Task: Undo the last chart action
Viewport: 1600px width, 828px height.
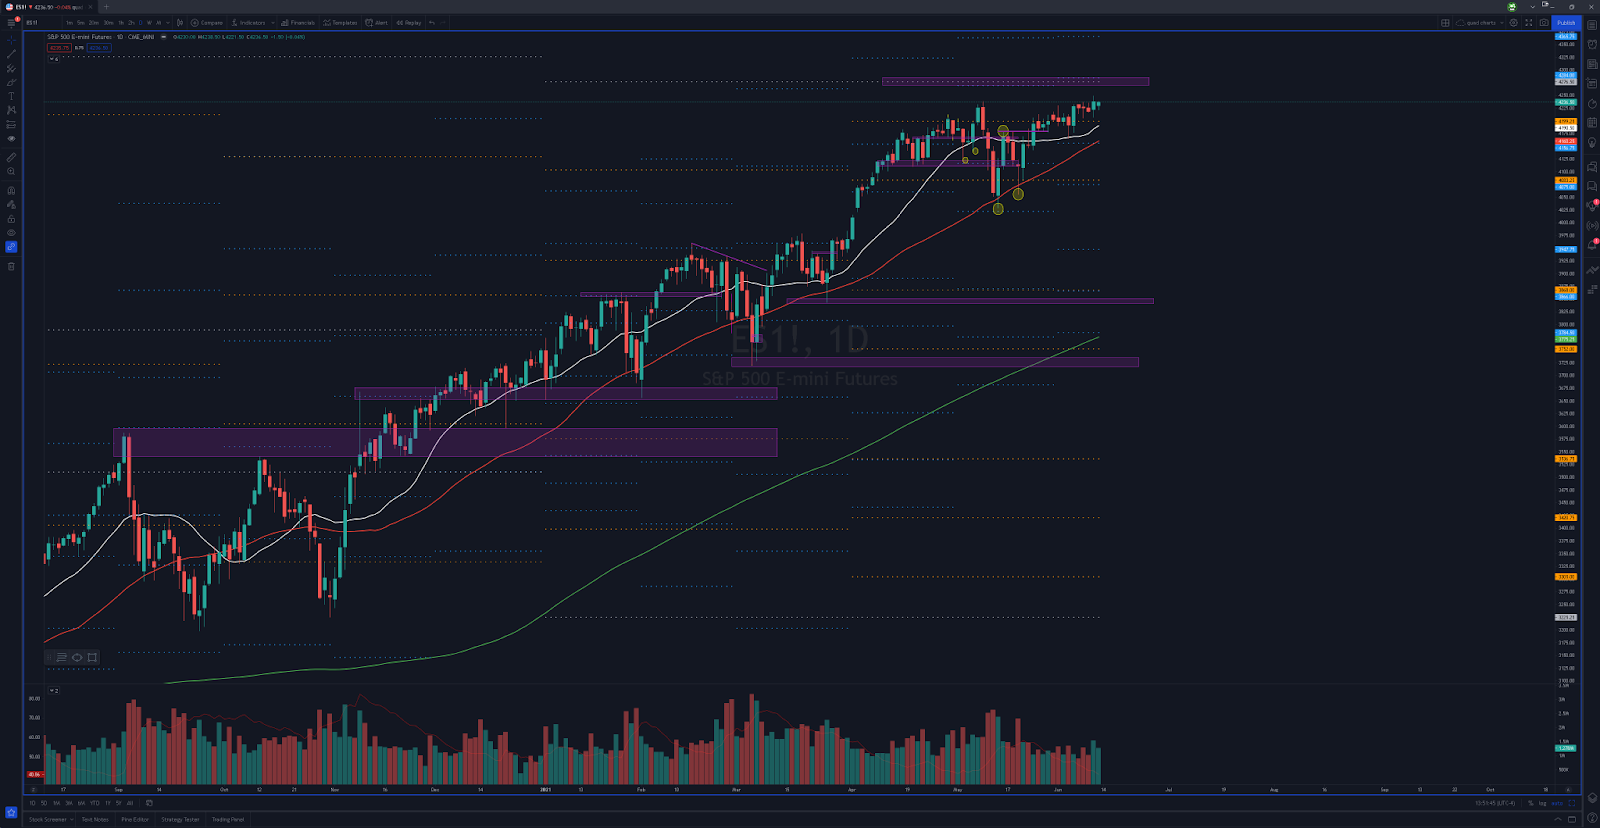Action: click(431, 22)
